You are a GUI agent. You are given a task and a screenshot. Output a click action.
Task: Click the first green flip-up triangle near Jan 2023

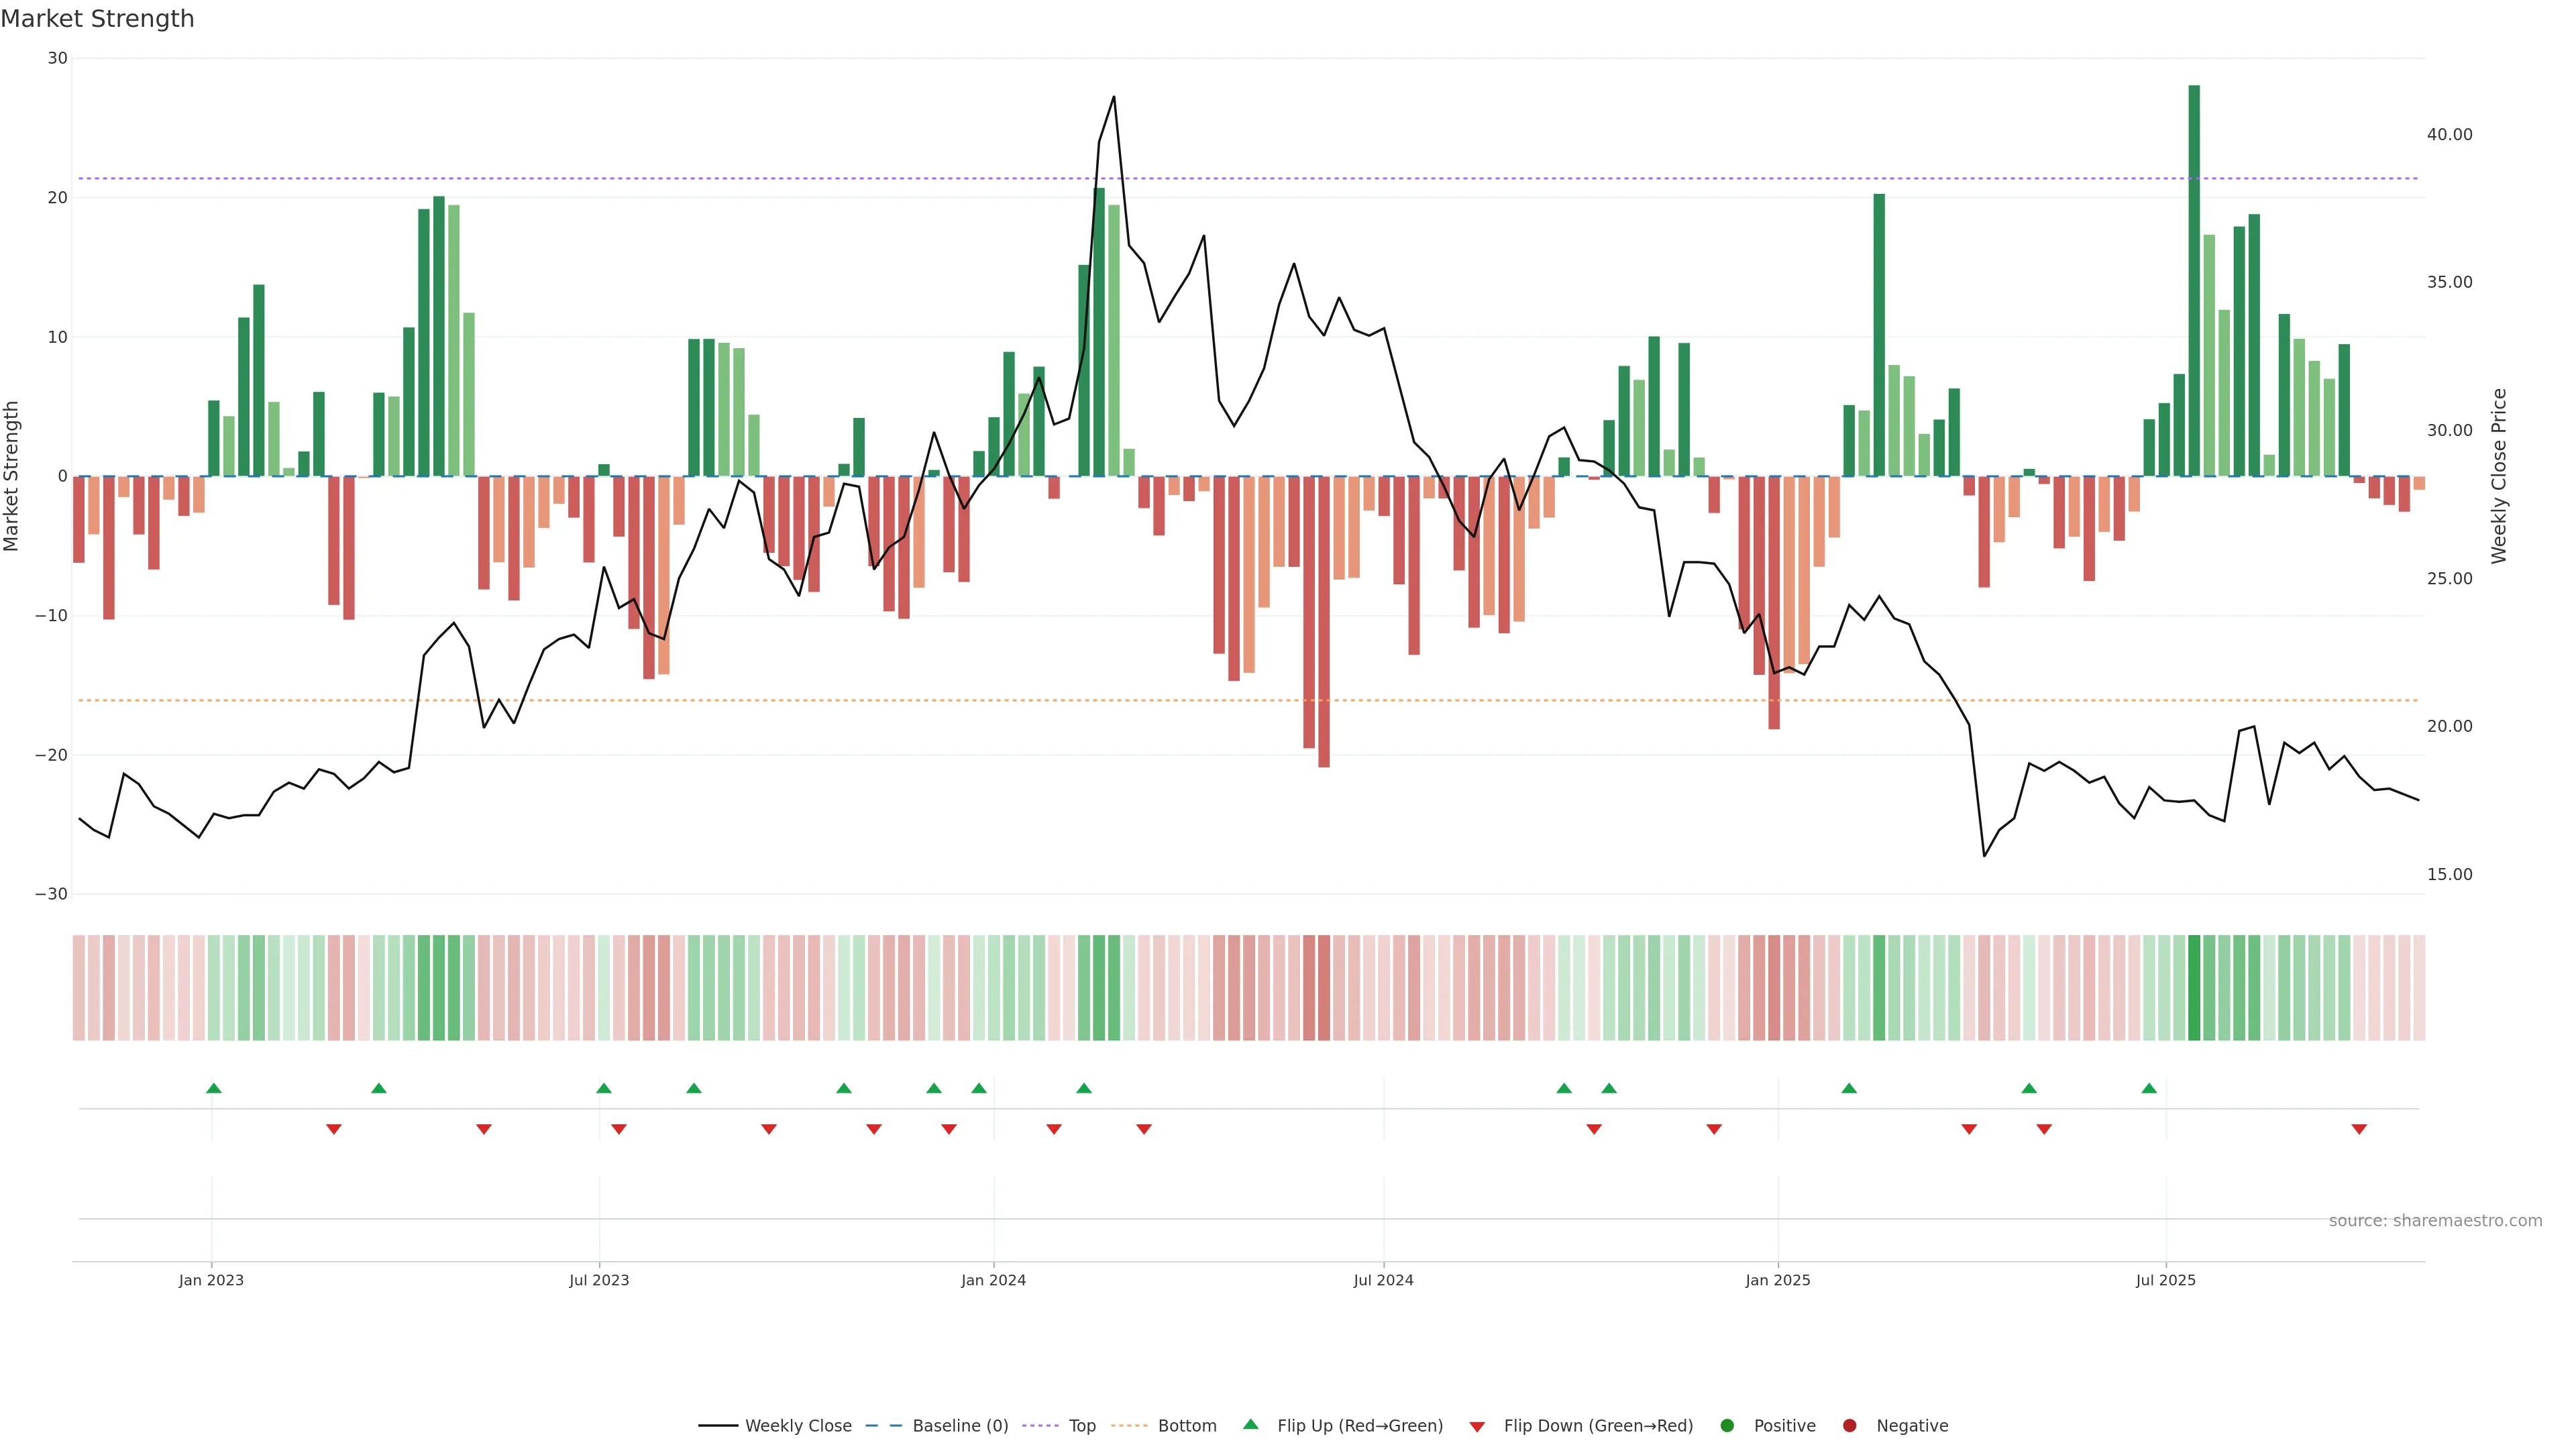[x=213, y=1088]
